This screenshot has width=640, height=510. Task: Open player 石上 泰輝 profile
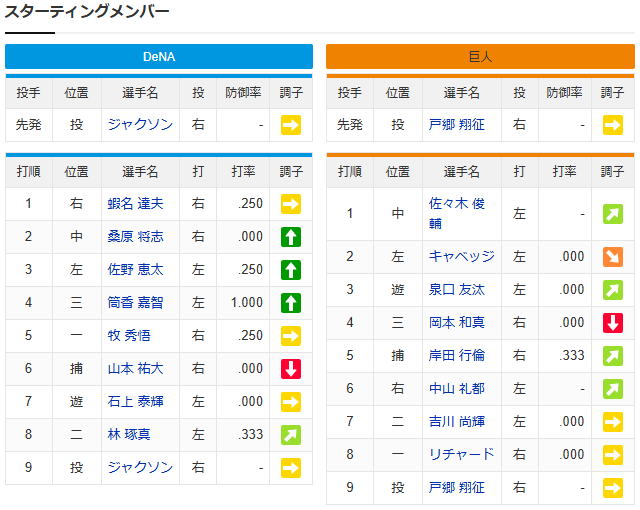pyautogui.click(x=136, y=402)
